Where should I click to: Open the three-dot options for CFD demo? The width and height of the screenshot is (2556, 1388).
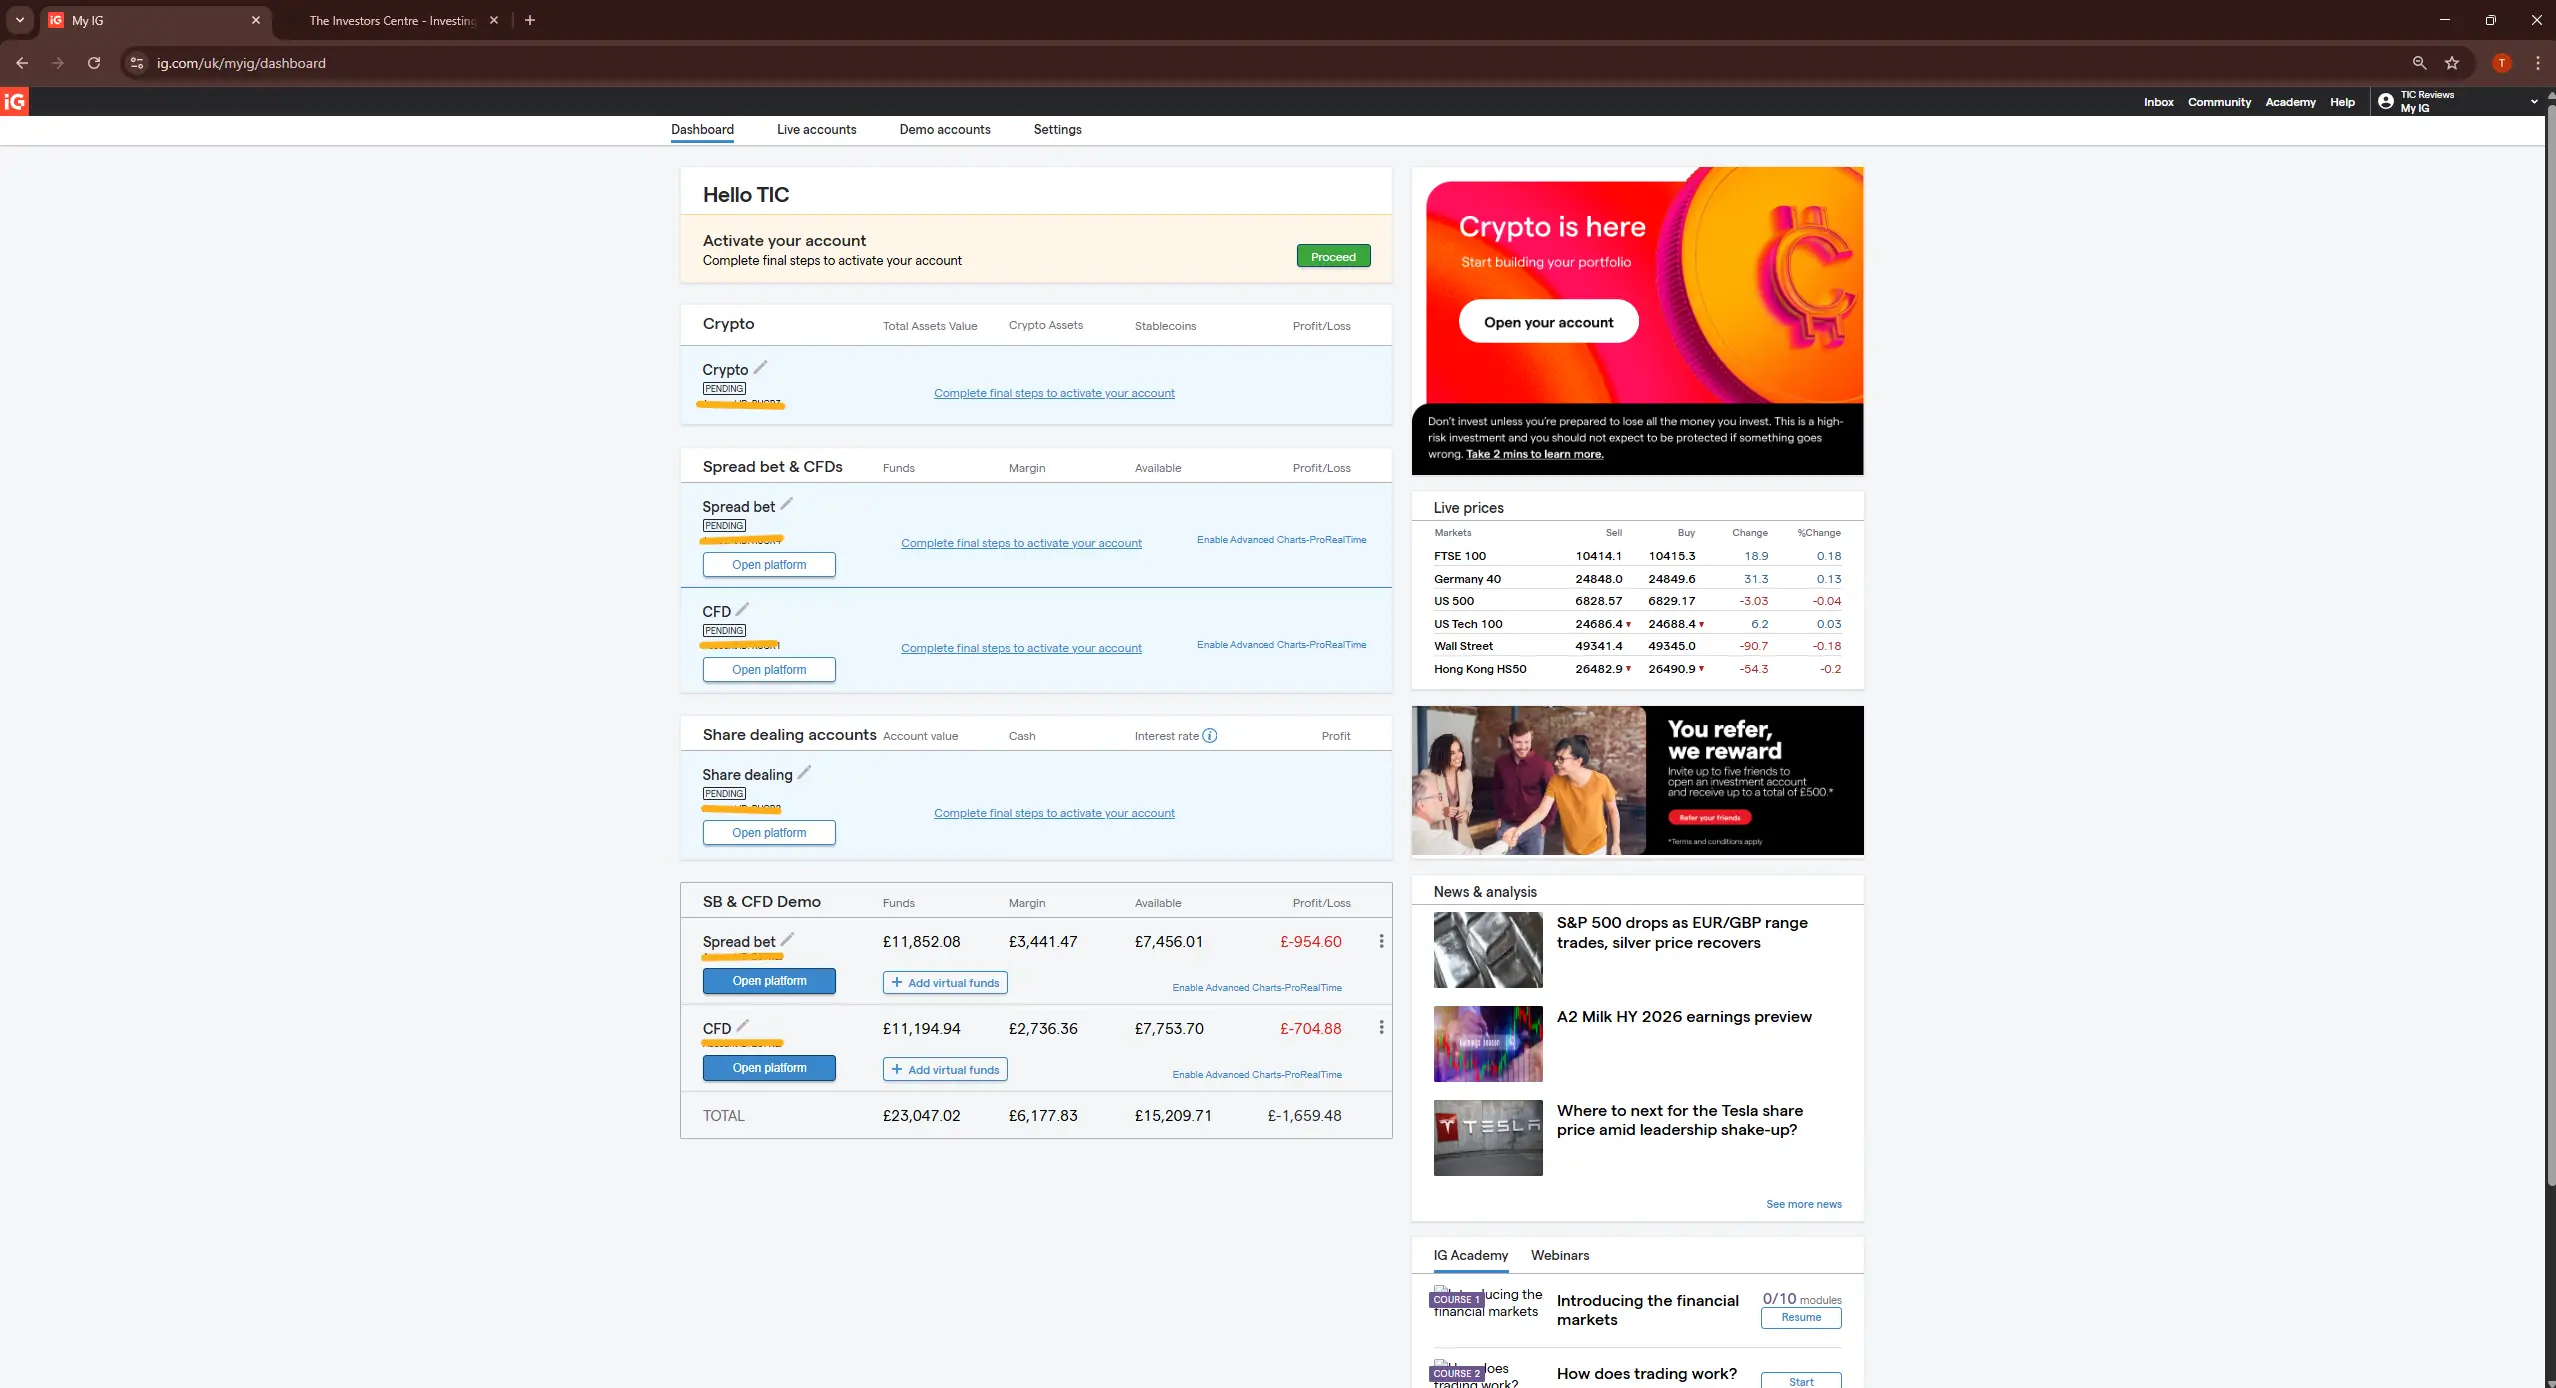tap(1380, 1027)
